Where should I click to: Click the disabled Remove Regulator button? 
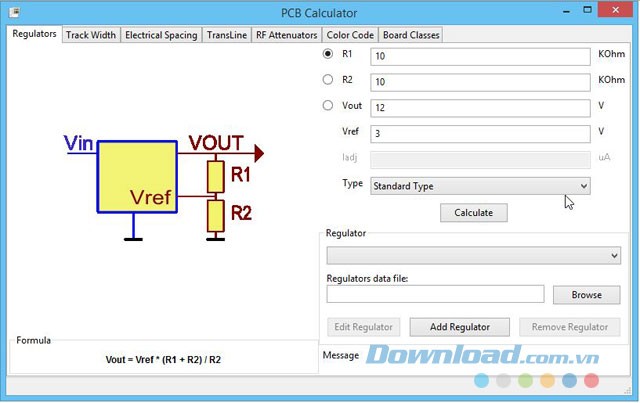pos(570,327)
